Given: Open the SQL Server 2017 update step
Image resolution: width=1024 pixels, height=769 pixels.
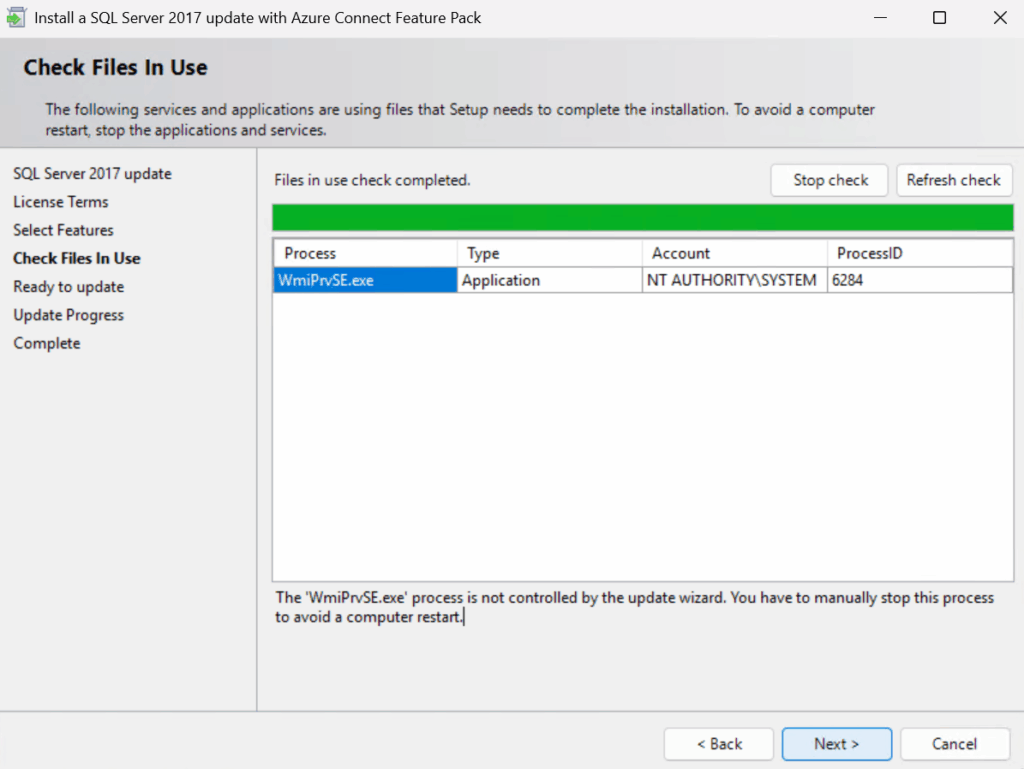Looking at the screenshot, I should pos(92,174).
